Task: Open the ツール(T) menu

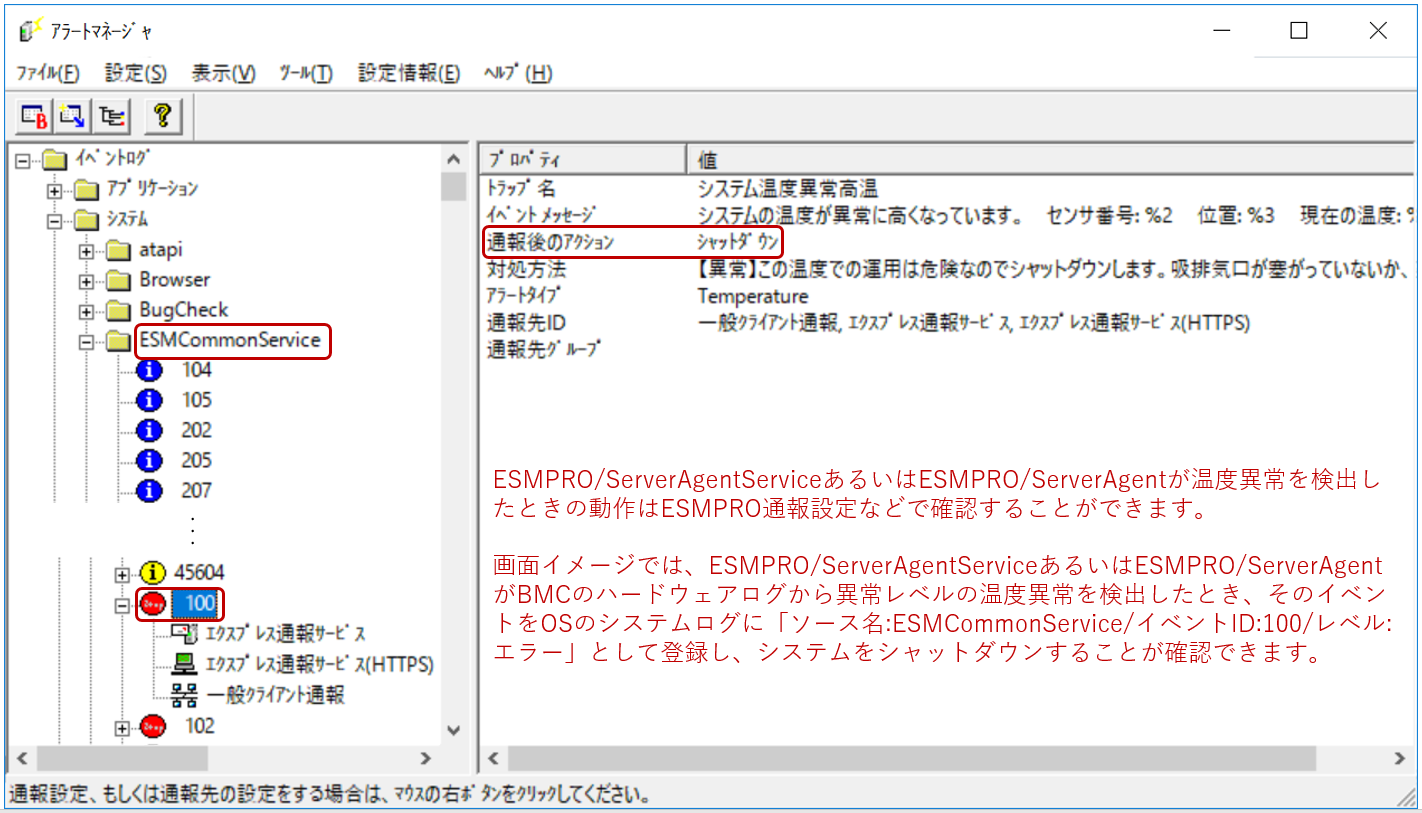Action: click(x=306, y=73)
